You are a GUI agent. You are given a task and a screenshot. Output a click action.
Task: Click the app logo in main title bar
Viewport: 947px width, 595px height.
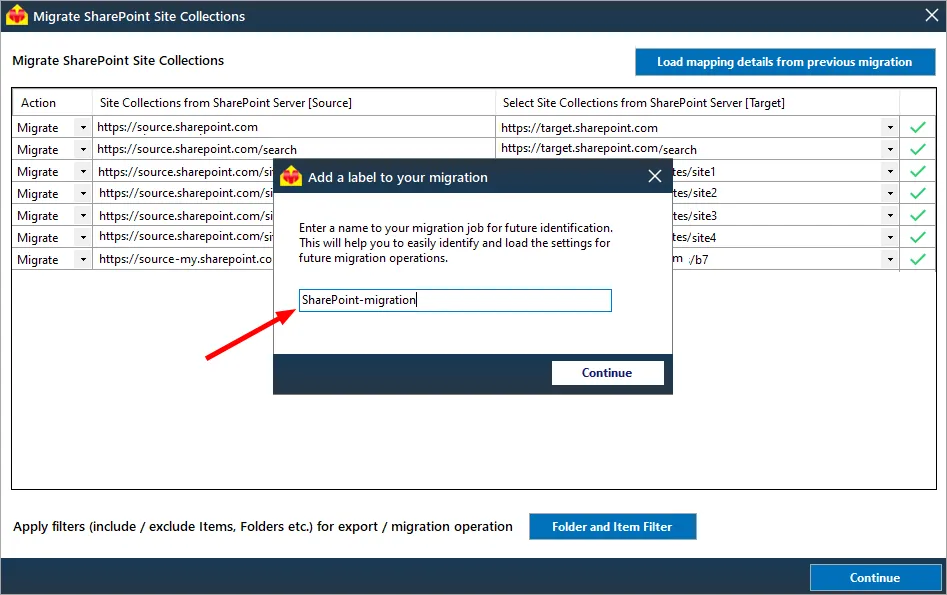coord(17,16)
